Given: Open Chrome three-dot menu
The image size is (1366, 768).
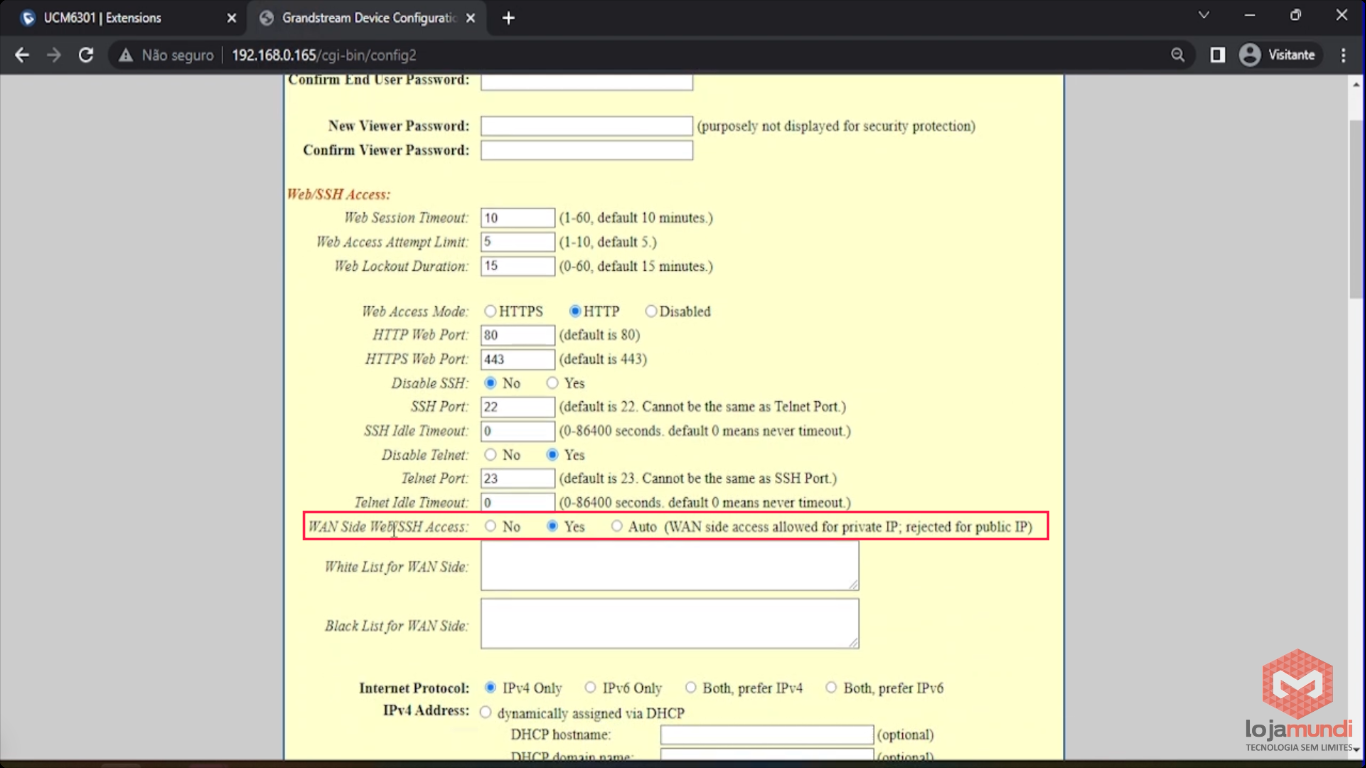Looking at the screenshot, I should (1343, 55).
